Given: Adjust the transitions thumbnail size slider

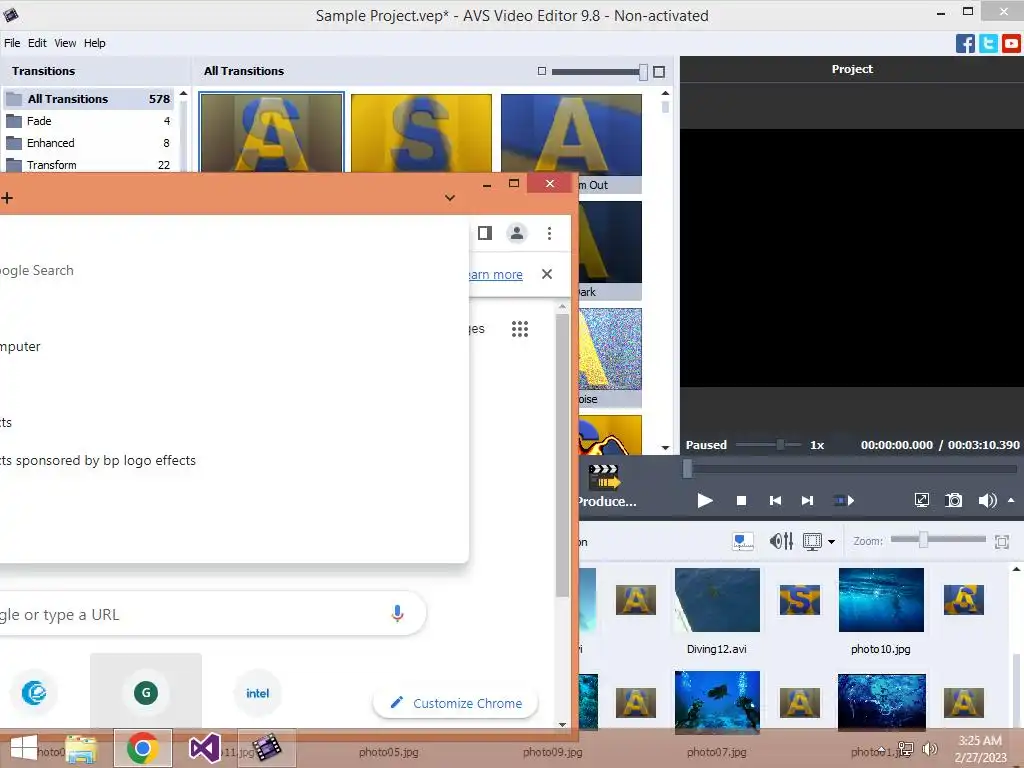Looking at the screenshot, I should click(643, 72).
